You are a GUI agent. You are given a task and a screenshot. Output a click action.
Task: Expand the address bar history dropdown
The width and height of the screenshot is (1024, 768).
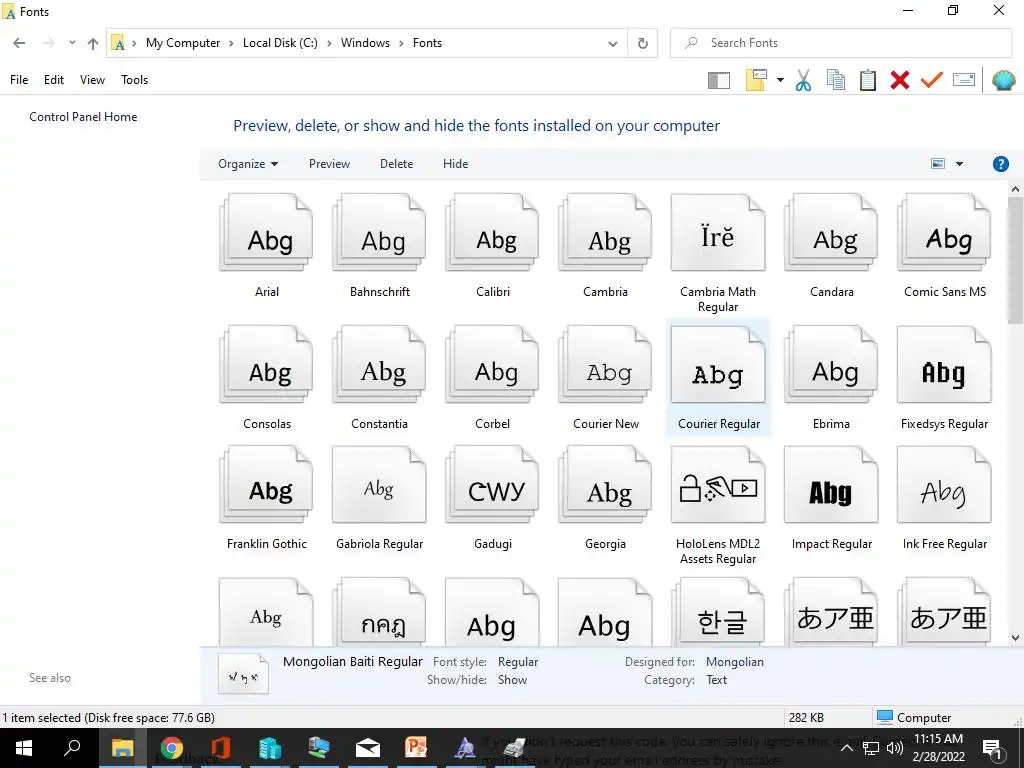(613, 43)
